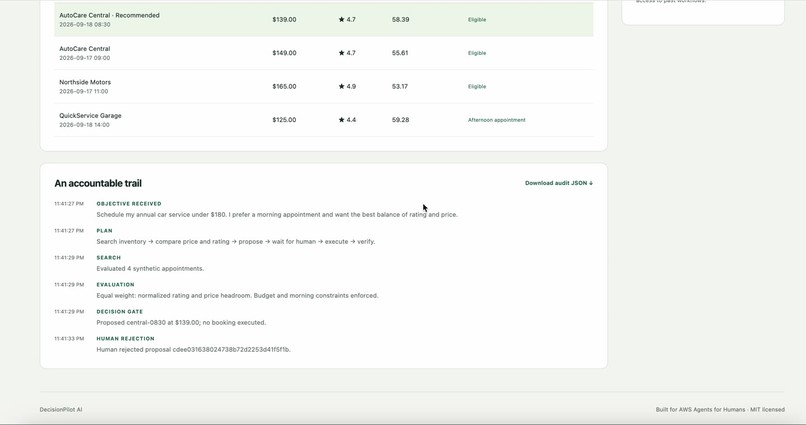Click the 11:41:33 PM timestamp

tap(69, 339)
